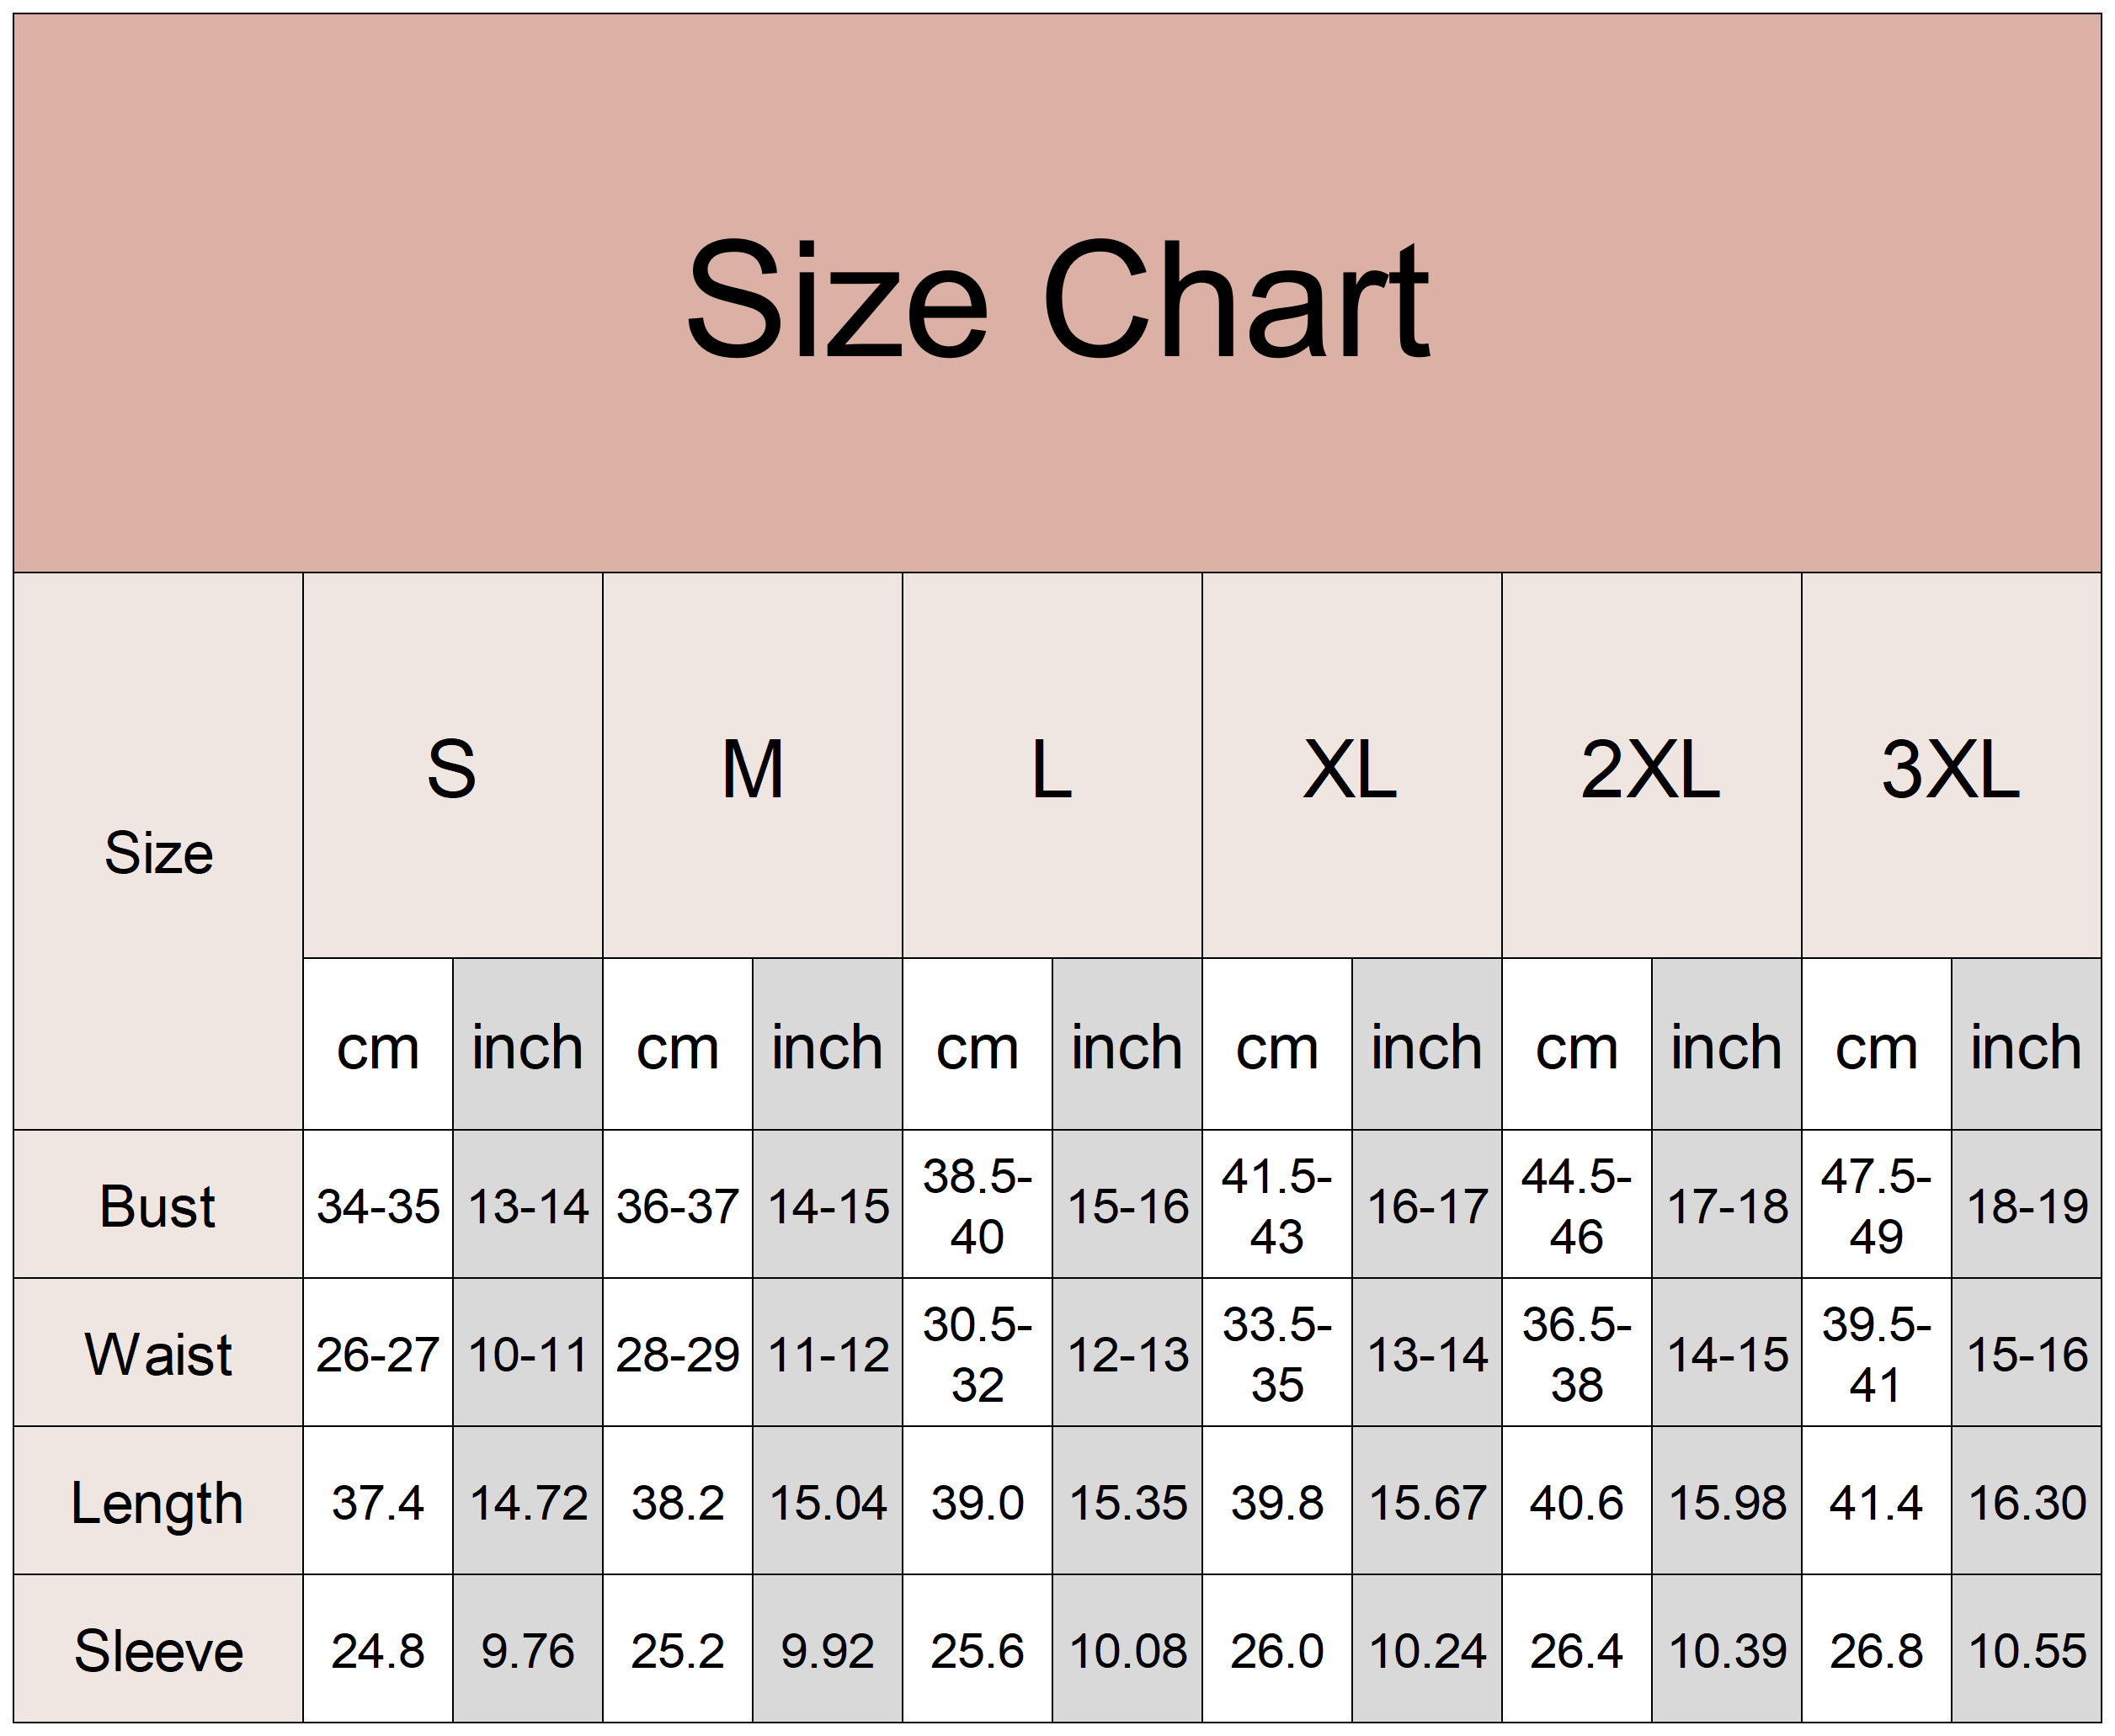Click the Bust row label
Image resolution: width=2115 pixels, height=1736 pixels.
[x=158, y=1205]
